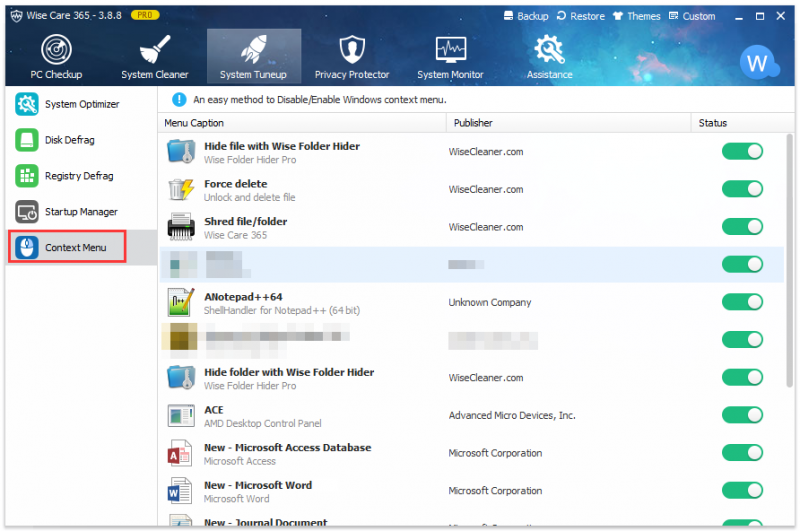The height and width of the screenshot is (531, 800).
Task: Disable ANotepad++64 context menu toggle
Action: point(742,302)
